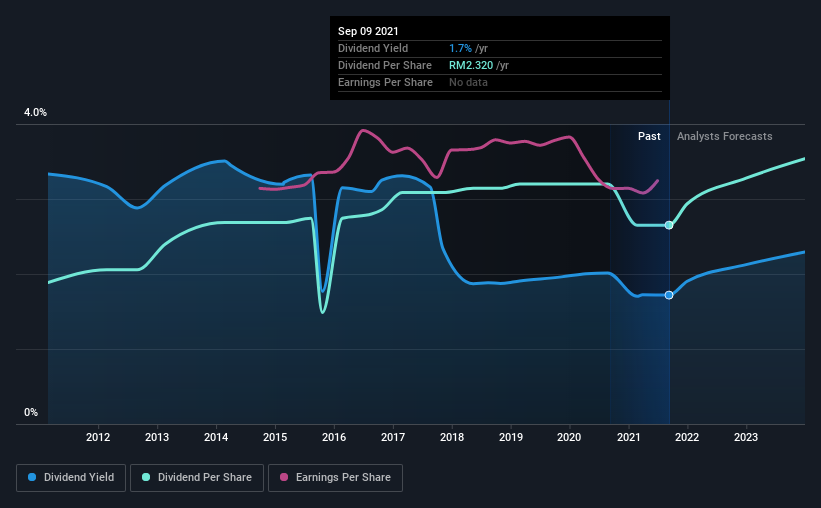The image size is (821, 508).
Task: Click the 'Dividend Per Share' tooltip row label
Action: [x=385, y=65]
